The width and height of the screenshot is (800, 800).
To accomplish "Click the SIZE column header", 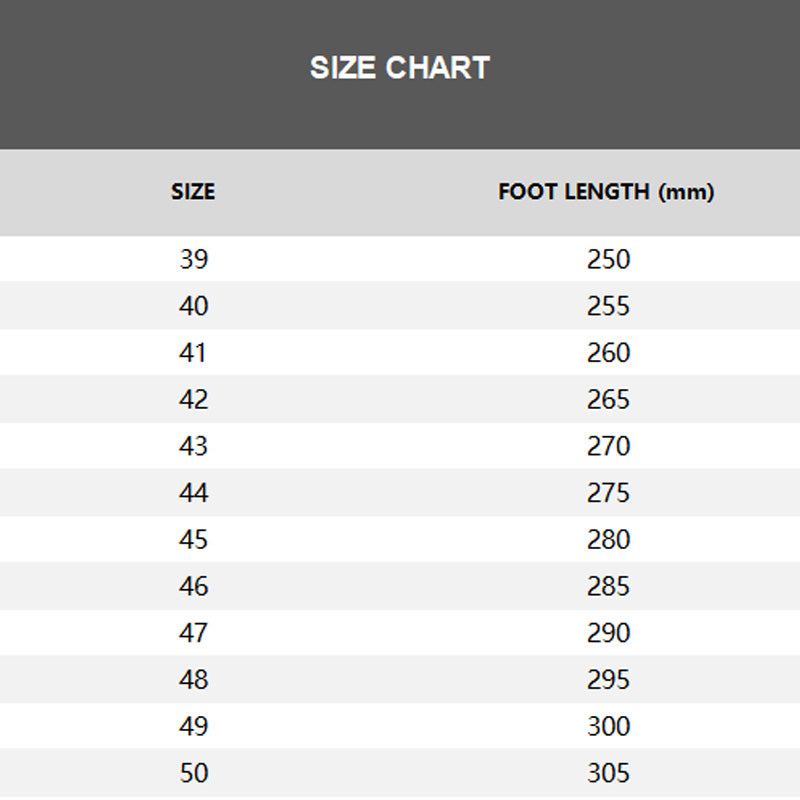I will (193, 192).
